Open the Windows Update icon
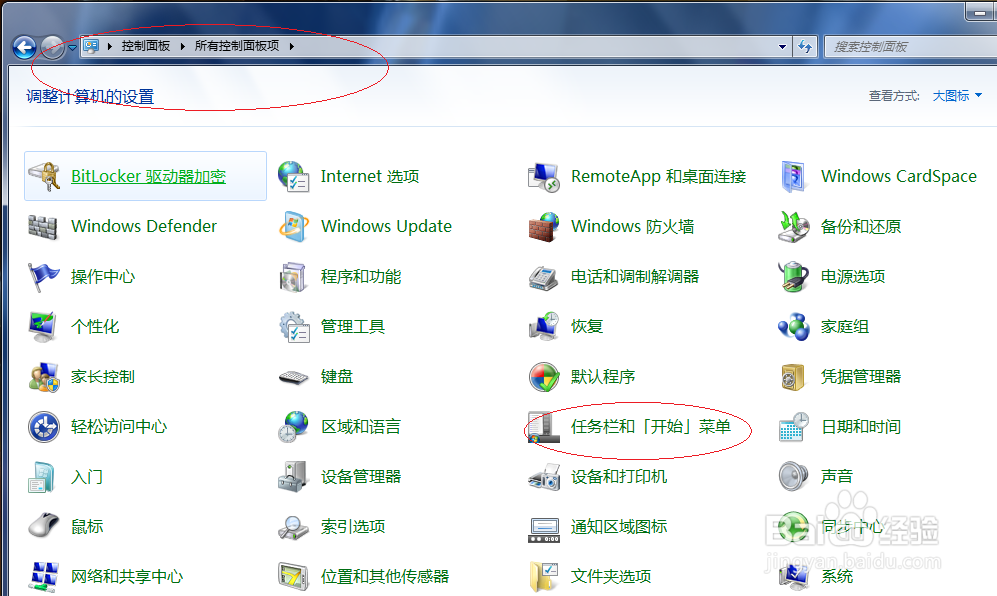 [x=294, y=226]
